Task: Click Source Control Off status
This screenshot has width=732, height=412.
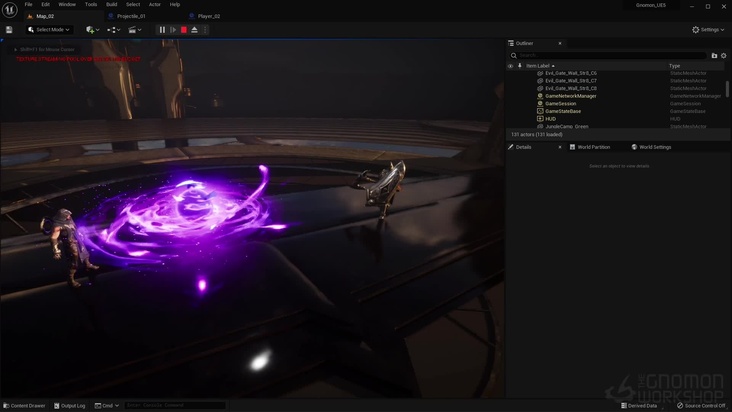Action: pyautogui.click(x=701, y=406)
